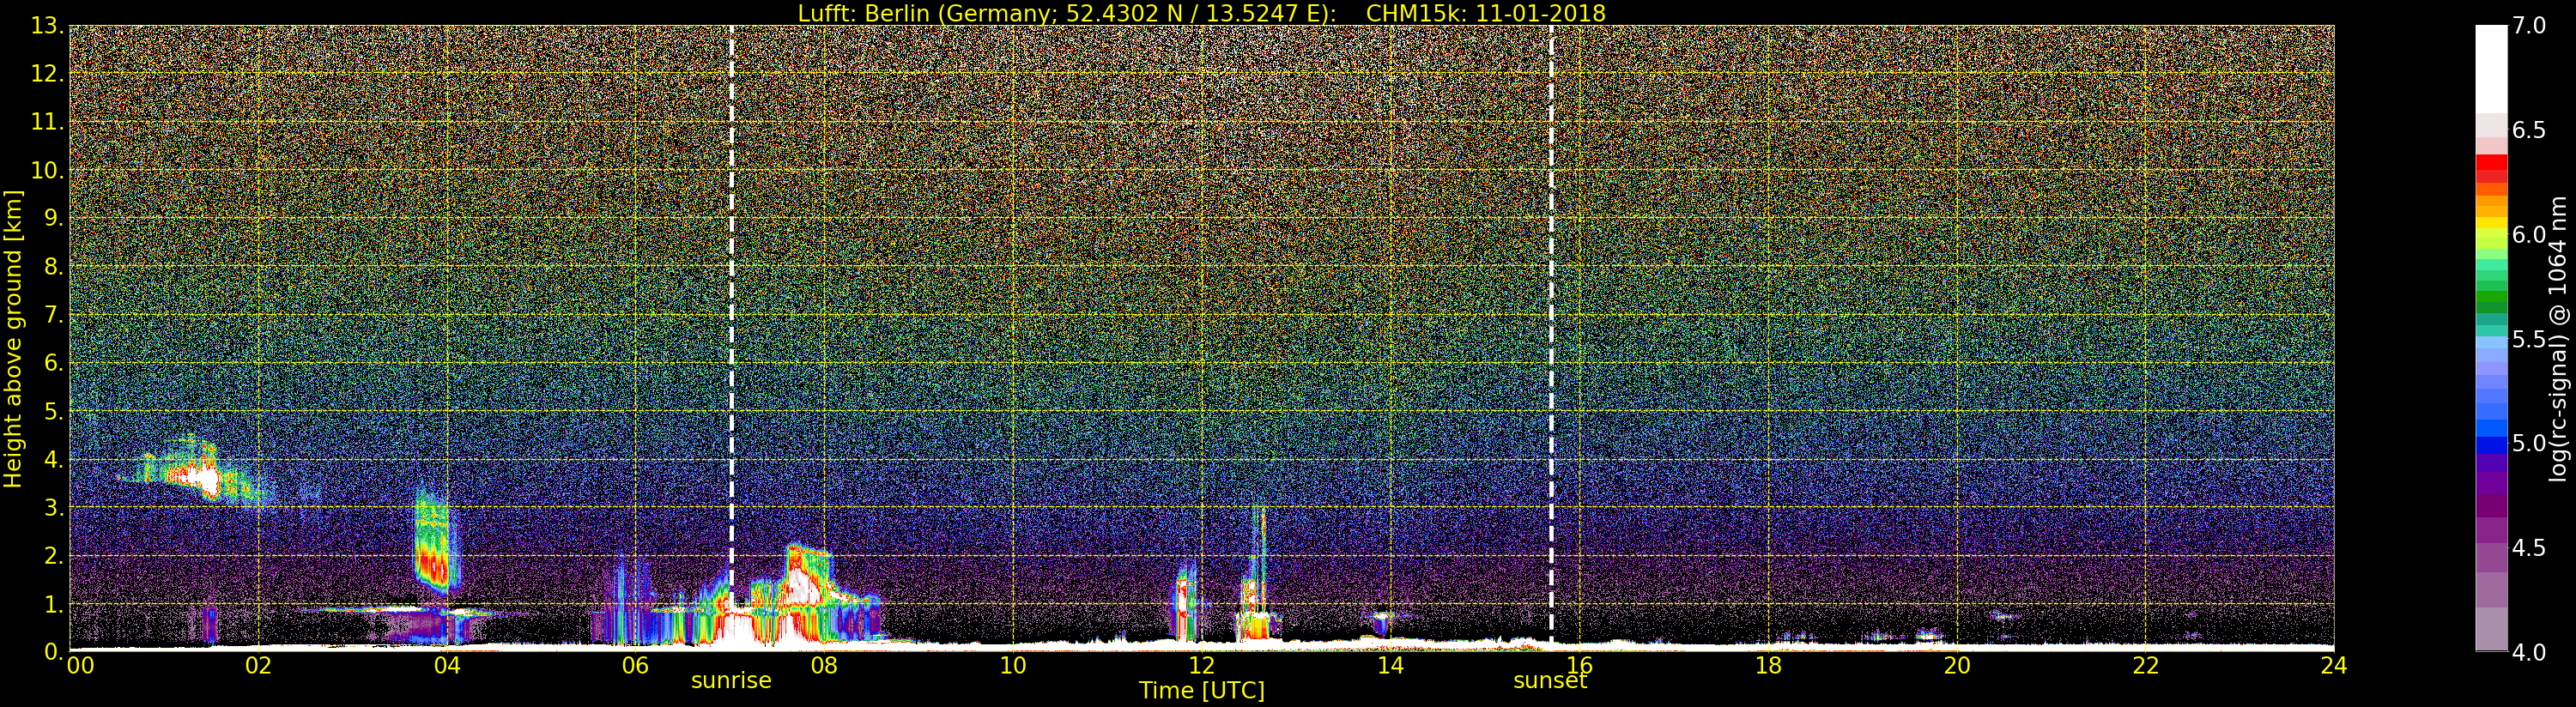The width and height of the screenshot is (2576, 707).
Task: Pick the green colorbar segment near 5.7
Action: pos(2491,298)
